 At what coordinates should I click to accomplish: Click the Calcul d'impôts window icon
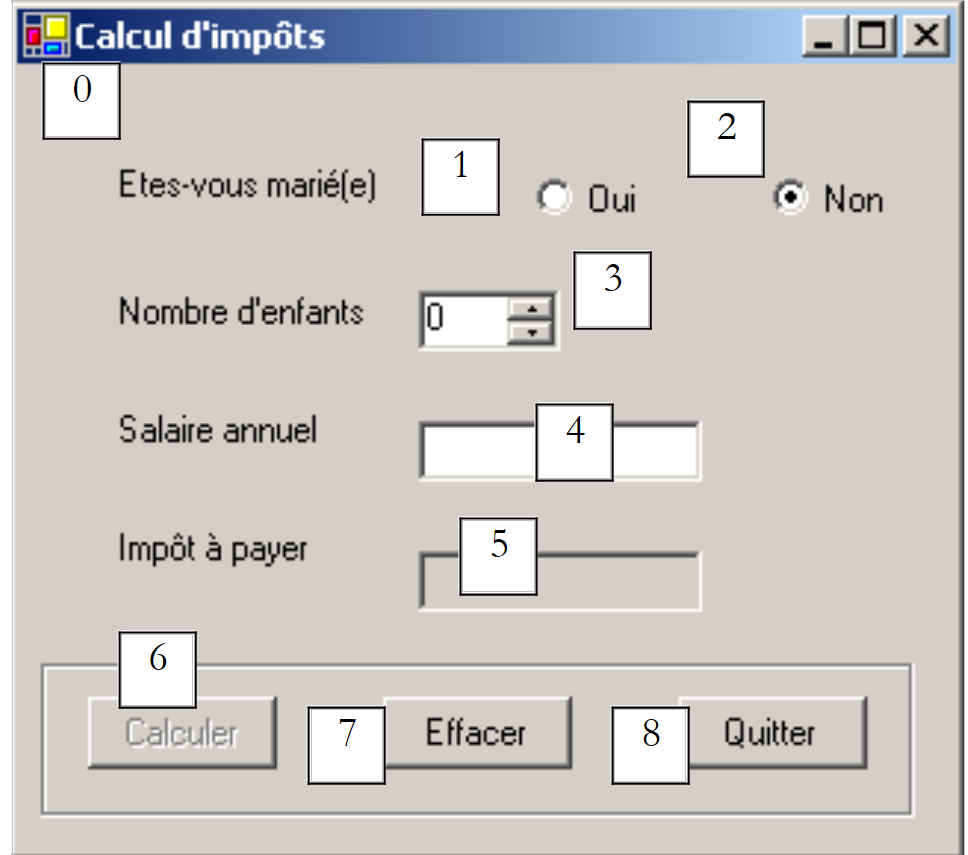[x=44, y=36]
